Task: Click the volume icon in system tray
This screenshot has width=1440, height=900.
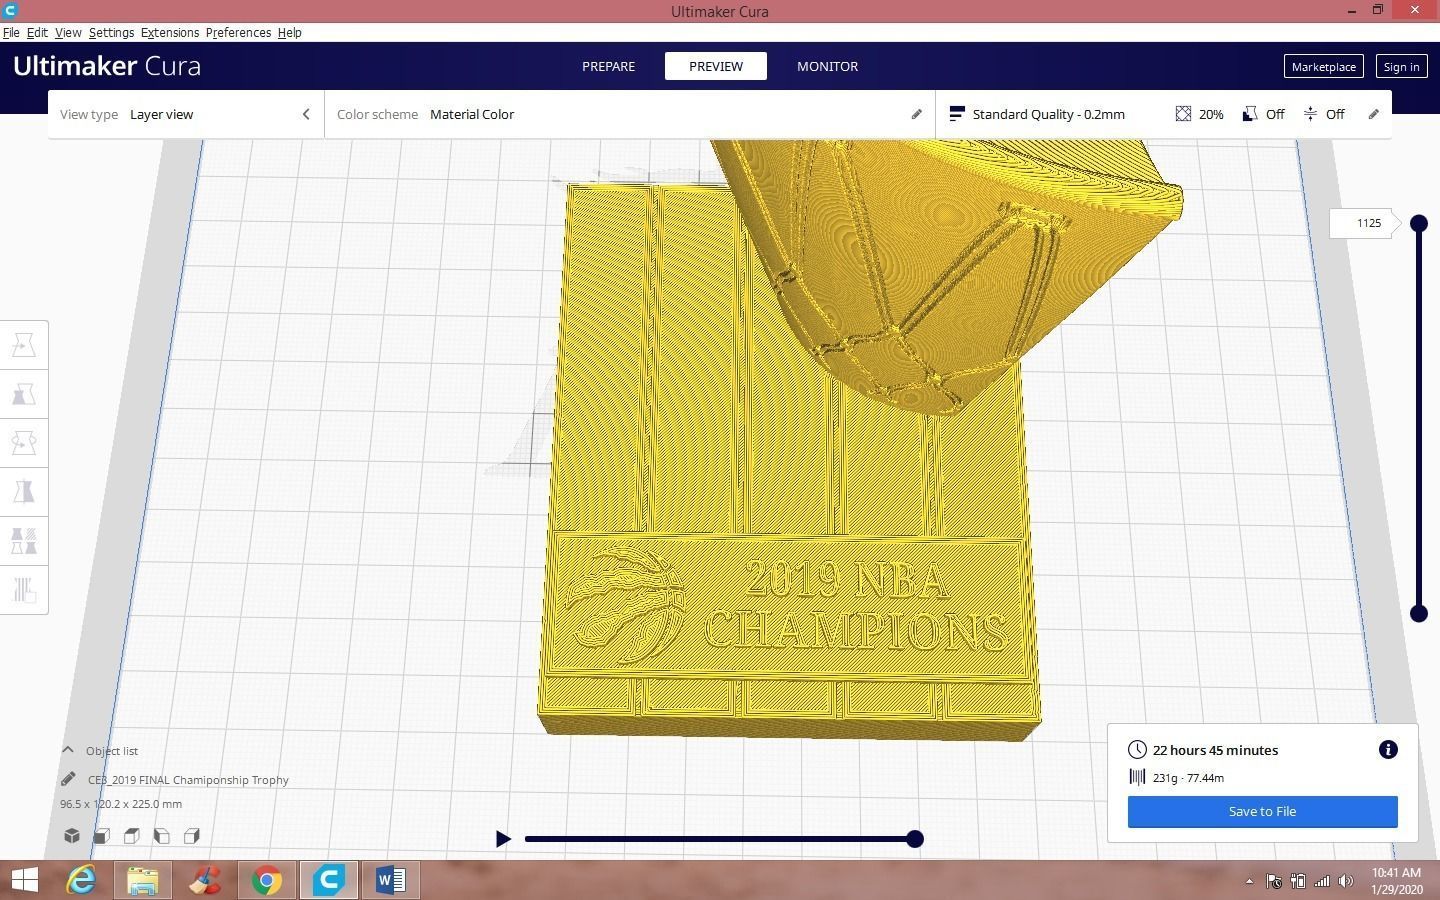Action: pyautogui.click(x=1346, y=881)
